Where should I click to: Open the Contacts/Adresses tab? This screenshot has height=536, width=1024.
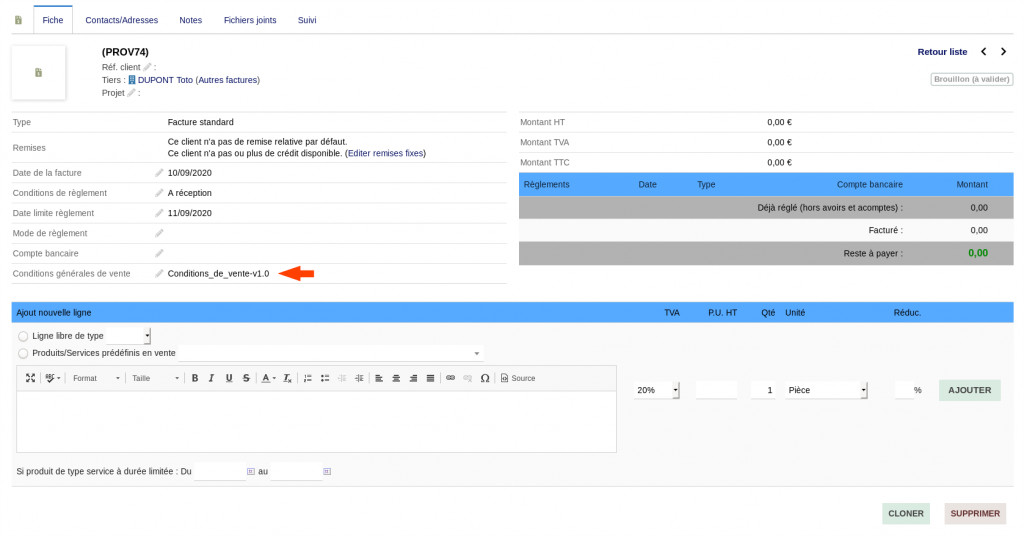pos(121,20)
